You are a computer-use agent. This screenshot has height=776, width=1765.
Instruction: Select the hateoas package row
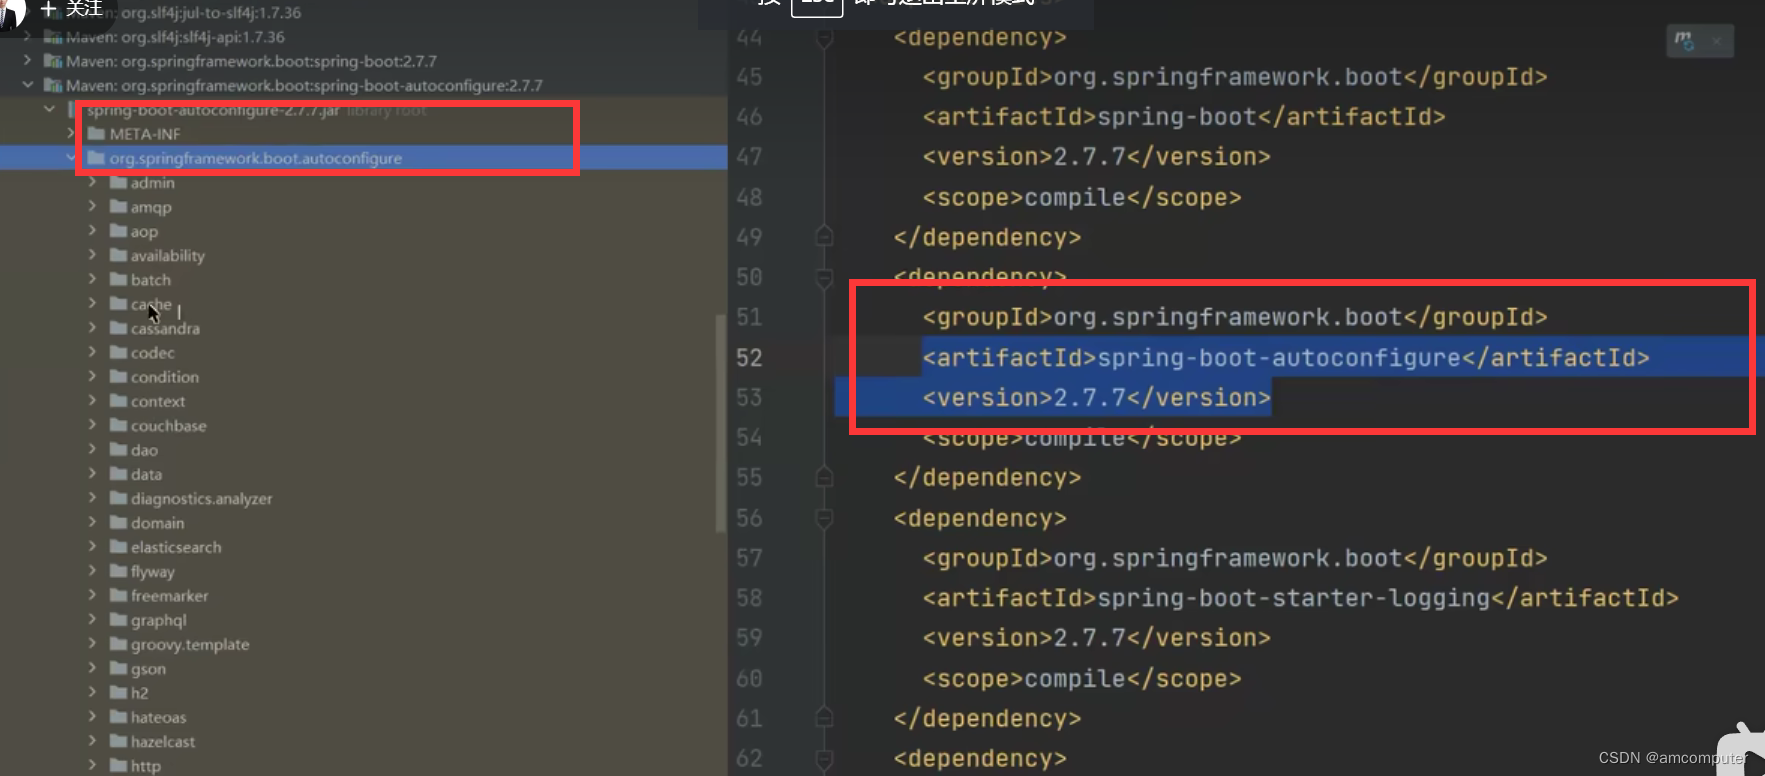click(x=363, y=717)
